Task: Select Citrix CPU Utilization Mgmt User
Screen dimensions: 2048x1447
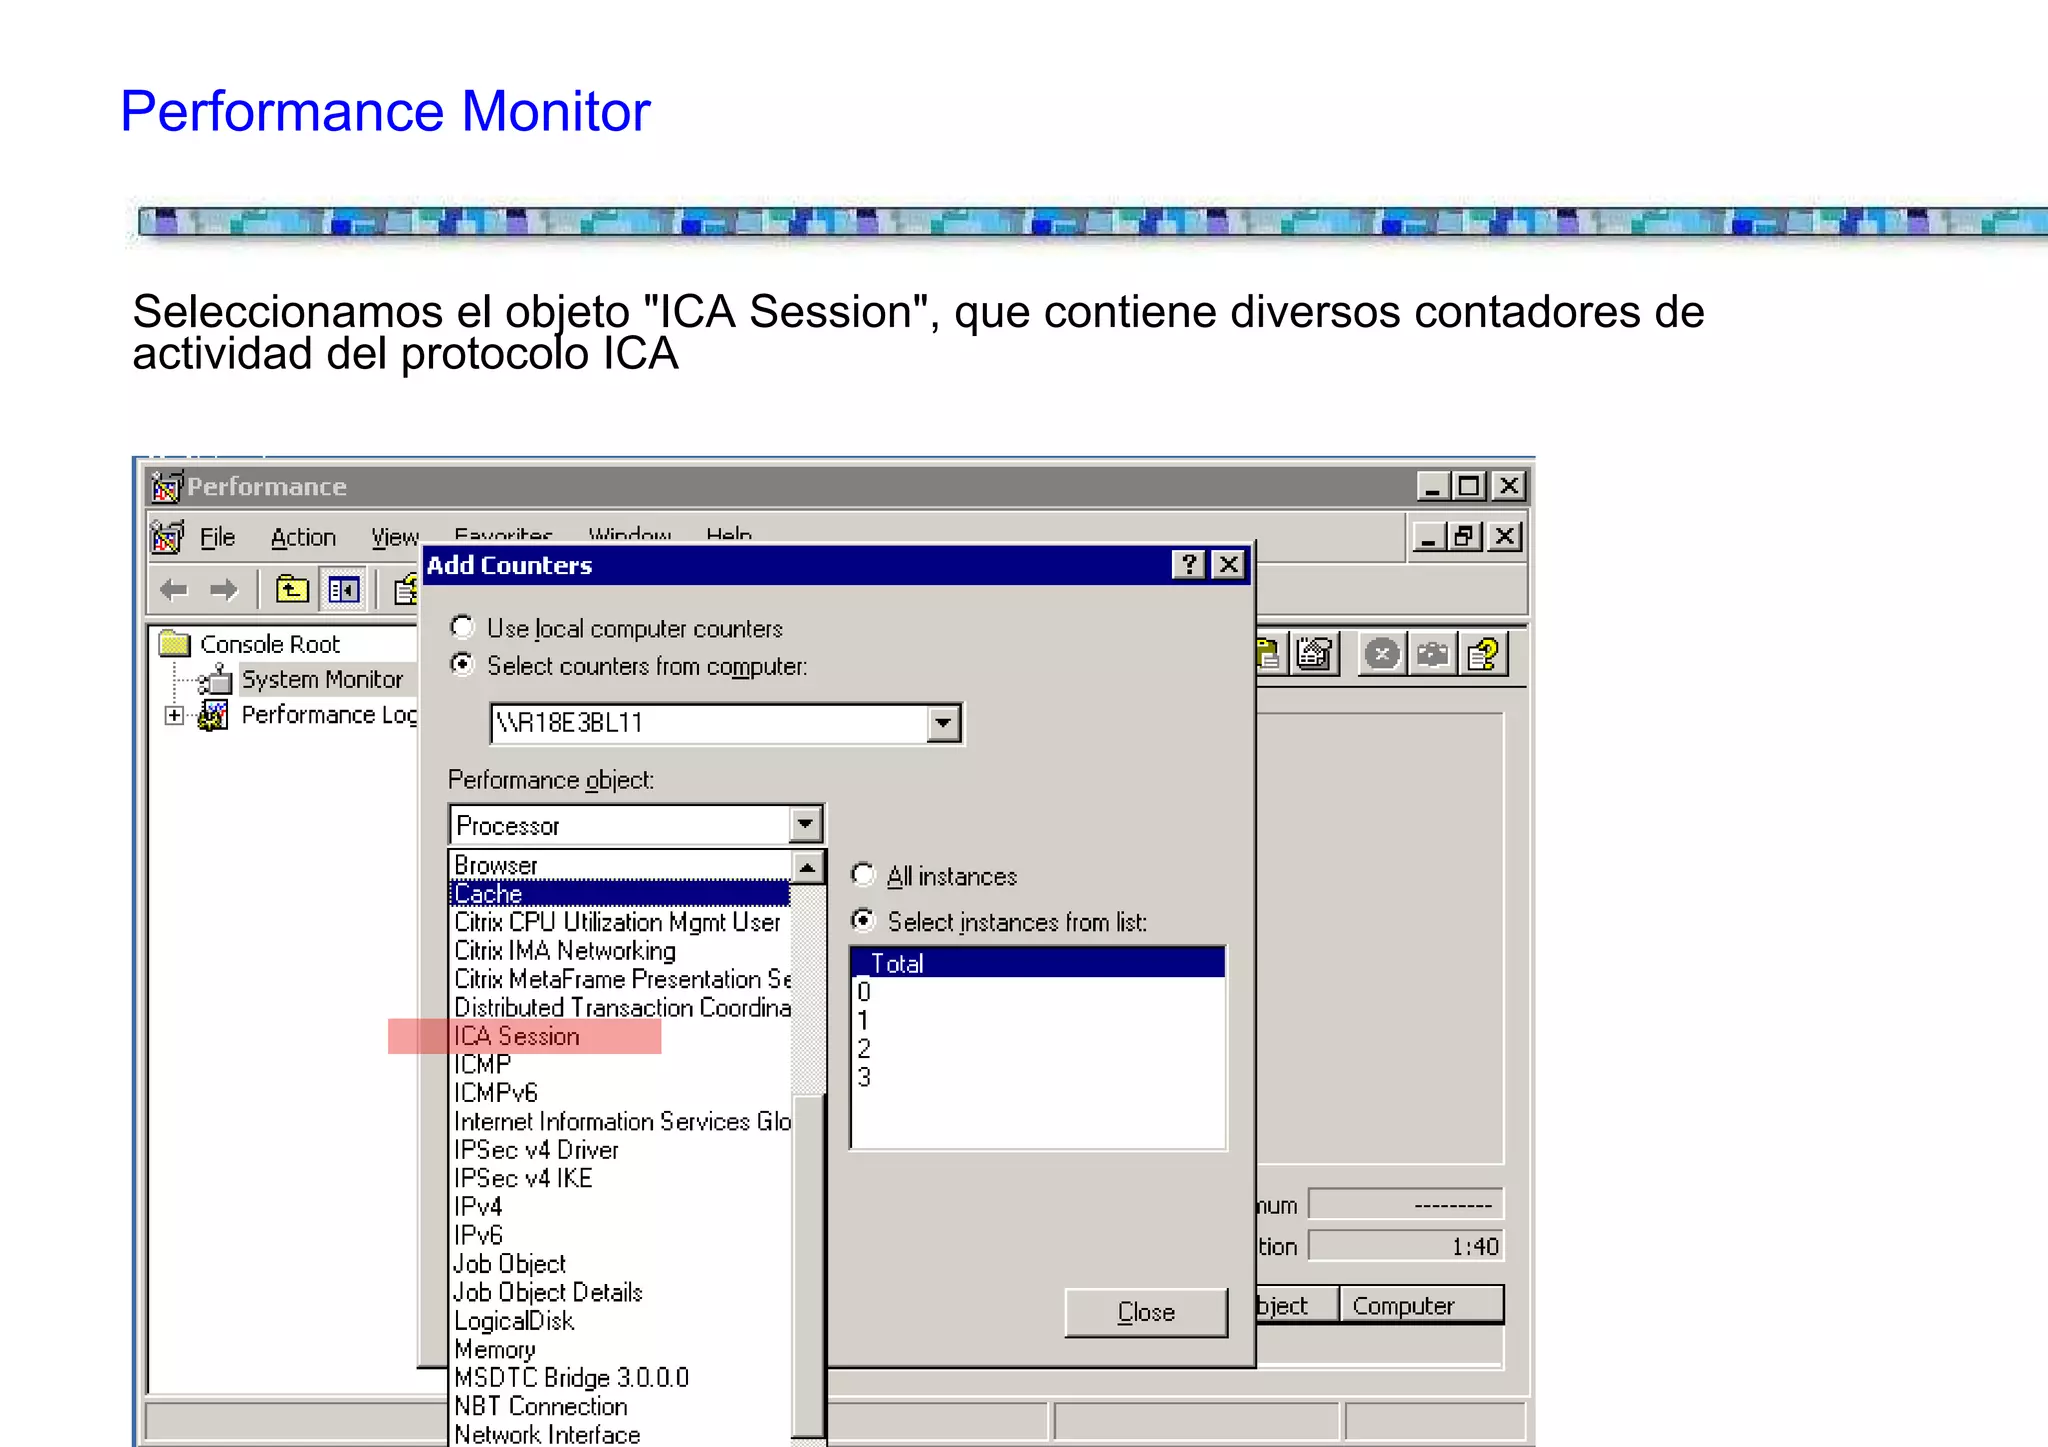Action: 620,922
